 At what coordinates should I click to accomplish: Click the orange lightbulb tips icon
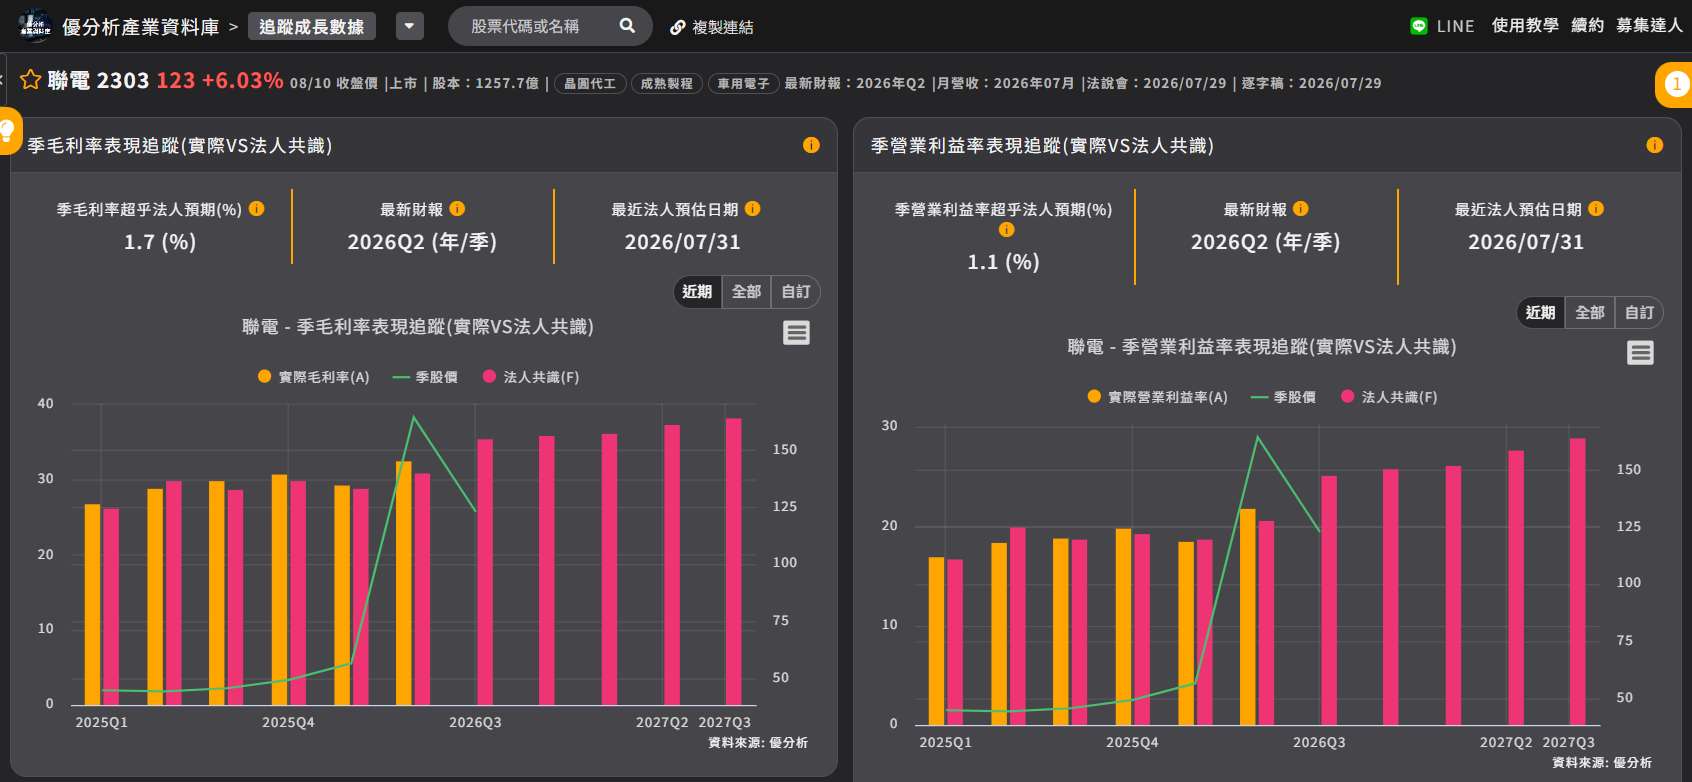coord(8,130)
